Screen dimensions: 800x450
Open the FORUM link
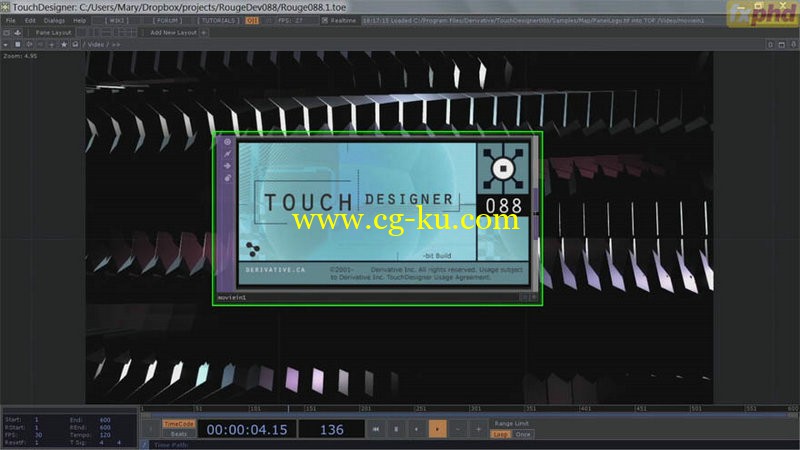(x=167, y=20)
